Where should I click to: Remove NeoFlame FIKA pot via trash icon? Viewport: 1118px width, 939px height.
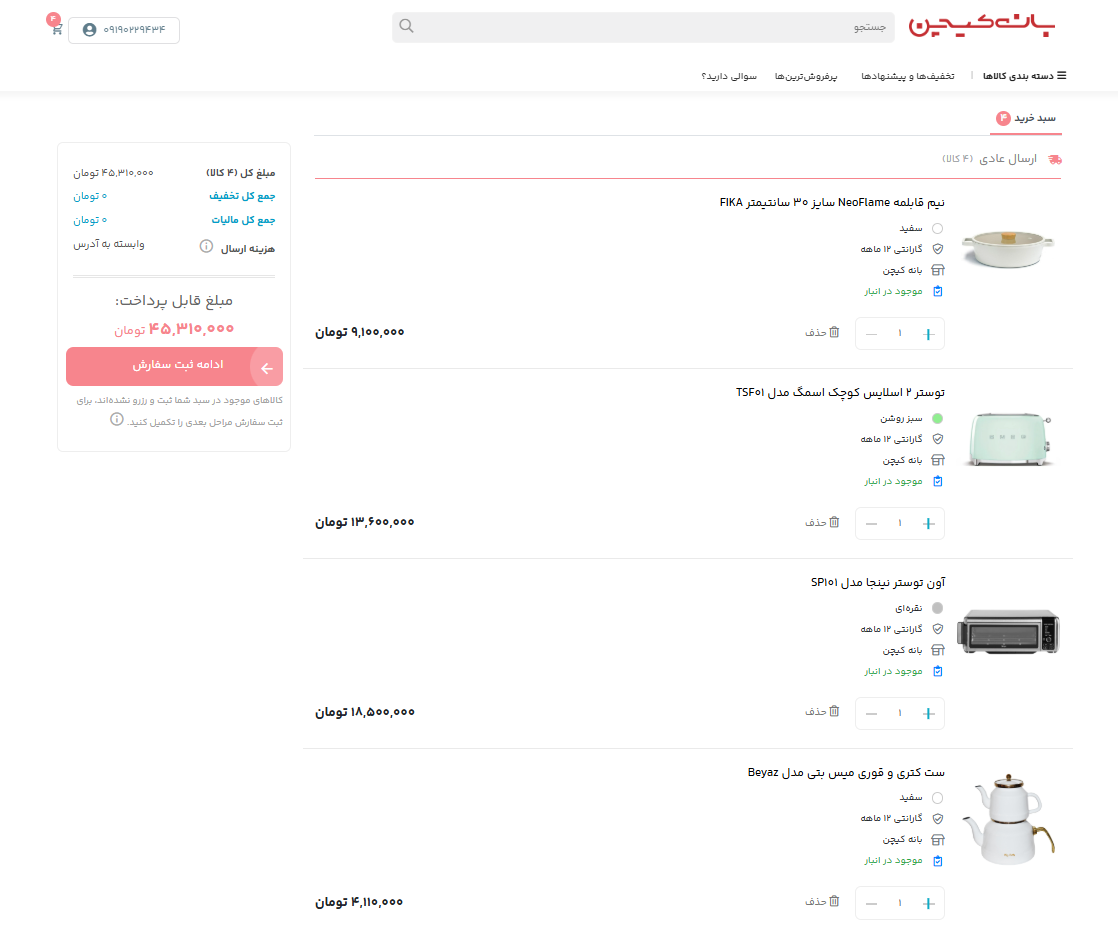[x=834, y=332]
